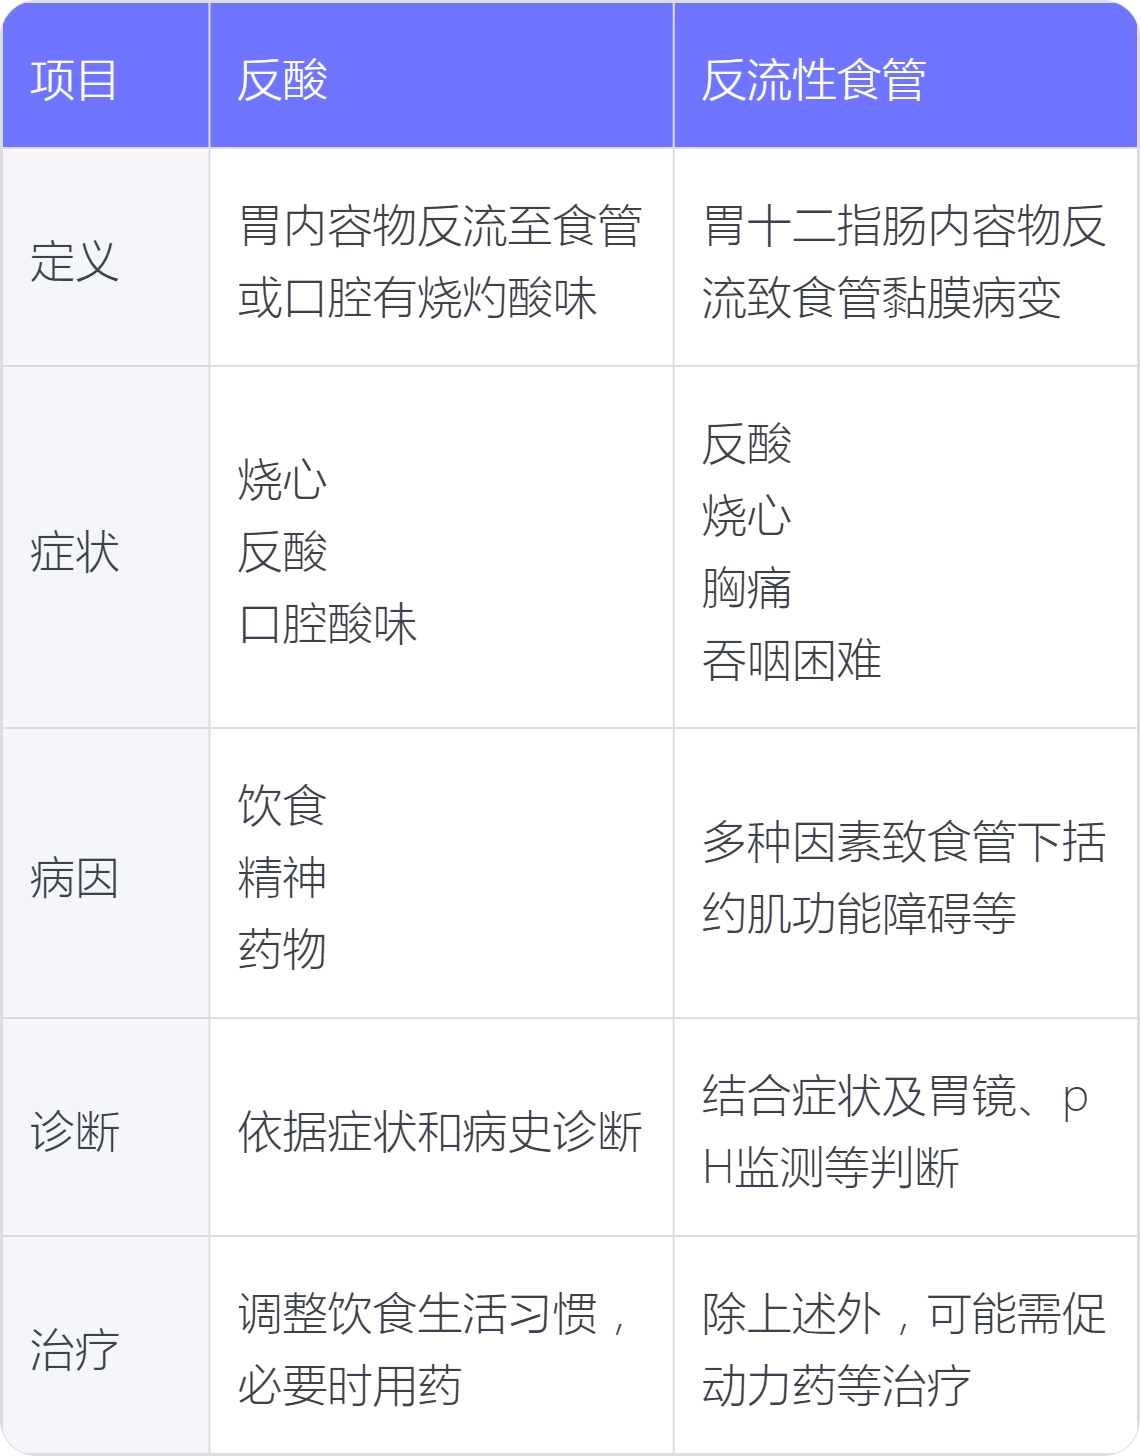Click the 项目 column header
The width and height of the screenshot is (1140, 1456).
(x=105, y=75)
